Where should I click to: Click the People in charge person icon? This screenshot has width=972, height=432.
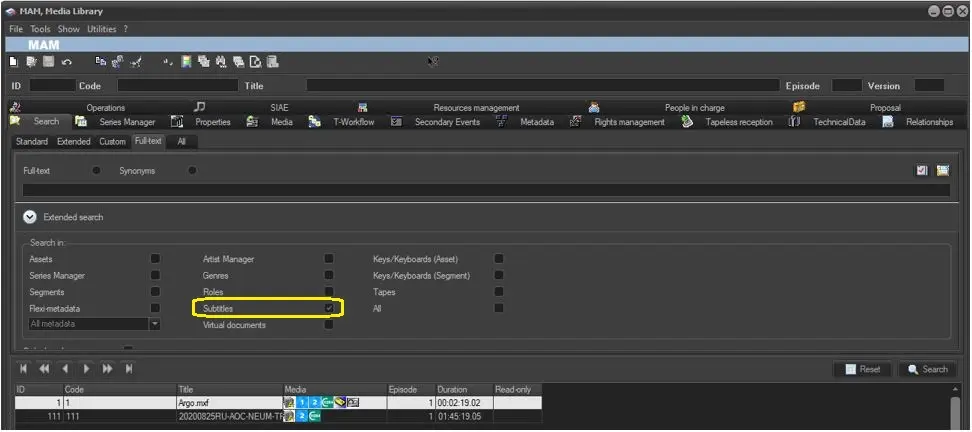pyautogui.click(x=594, y=107)
